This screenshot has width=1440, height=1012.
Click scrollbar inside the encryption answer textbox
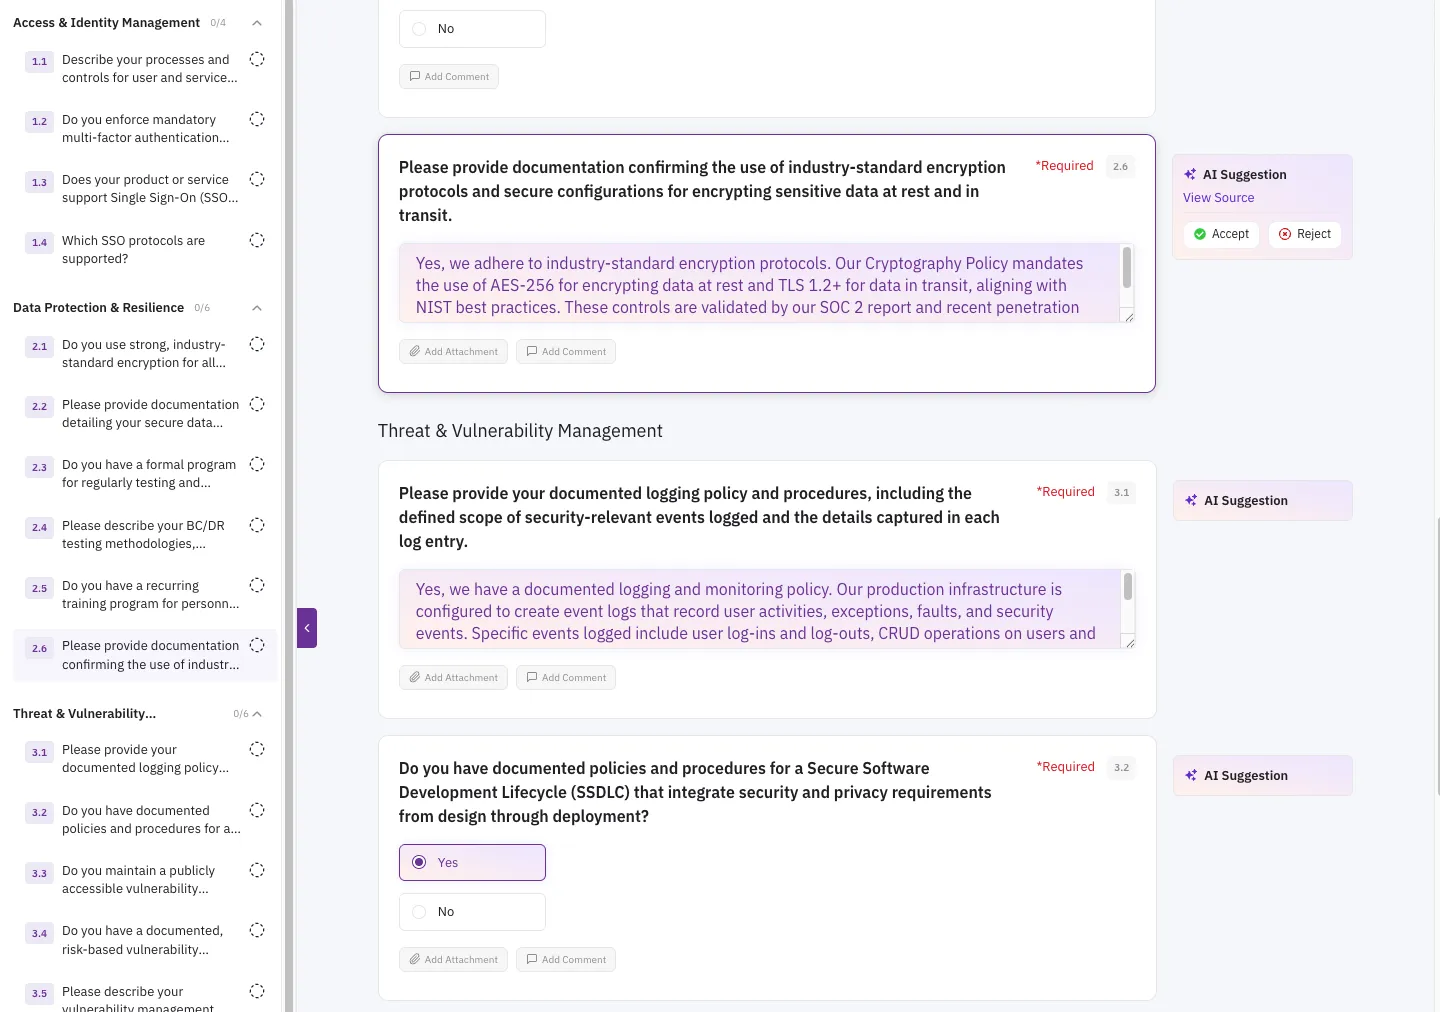click(x=1127, y=269)
